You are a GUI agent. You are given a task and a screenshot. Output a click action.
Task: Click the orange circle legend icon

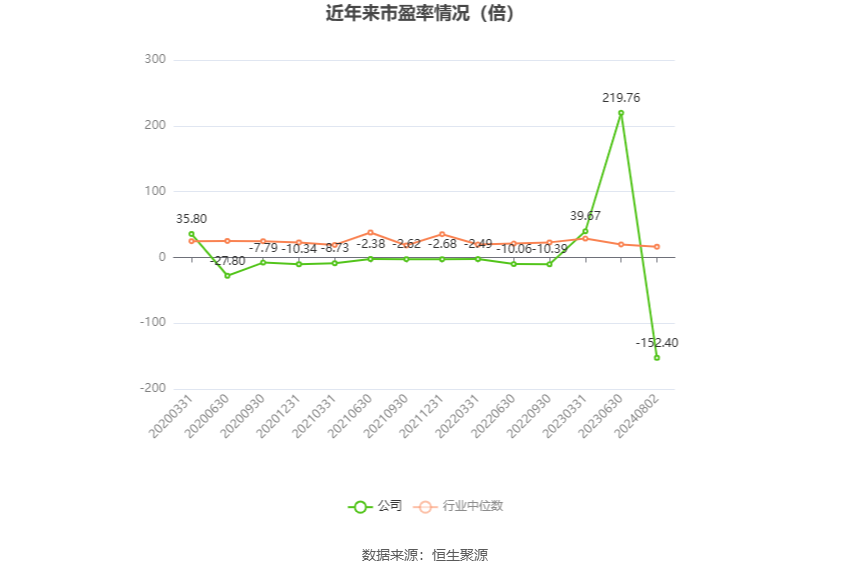(427, 507)
